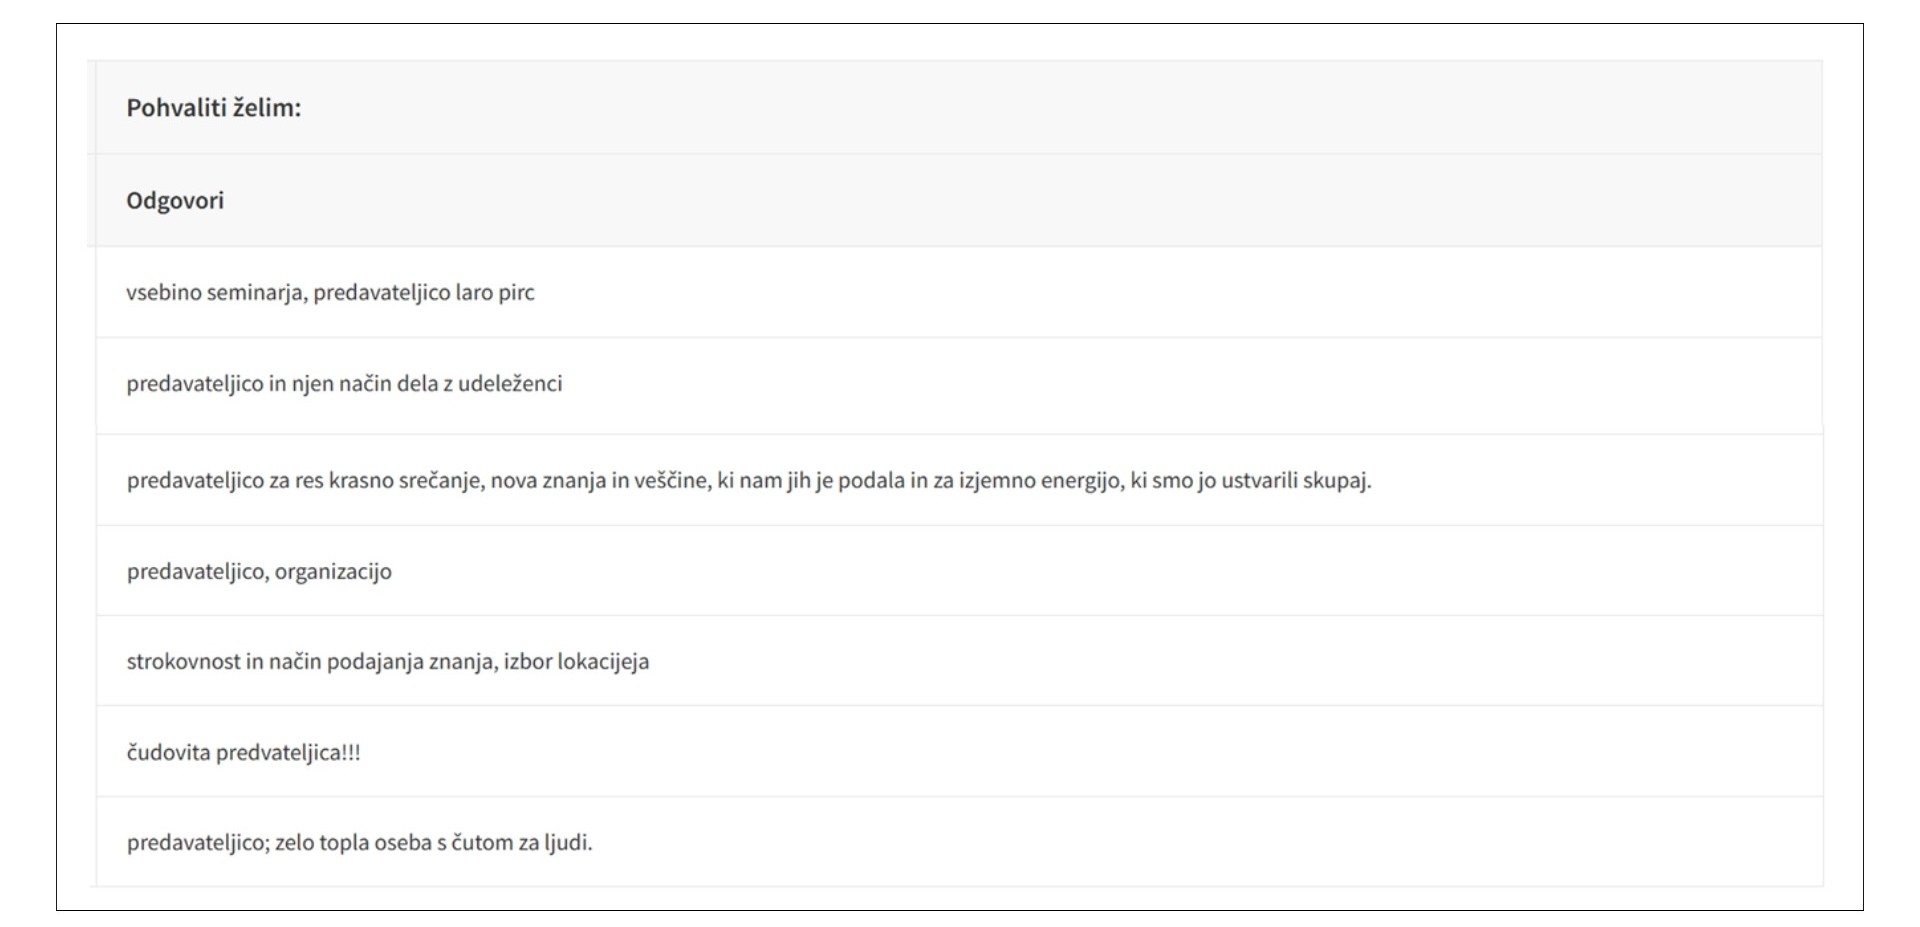This screenshot has height=927, width=1920.
Task: Click the 'Odgovori' column header
Action: pyautogui.click(x=175, y=201)
